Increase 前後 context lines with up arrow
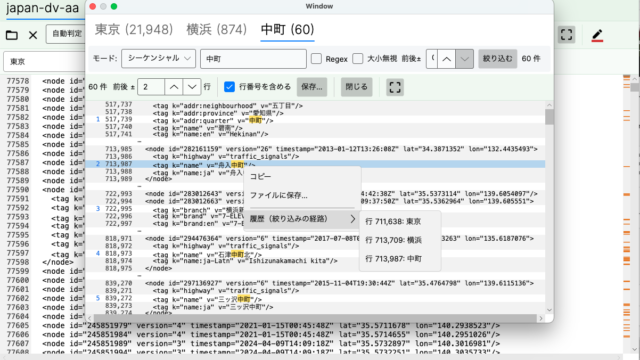Screen dimensions: 640x360 pos(174,87)
